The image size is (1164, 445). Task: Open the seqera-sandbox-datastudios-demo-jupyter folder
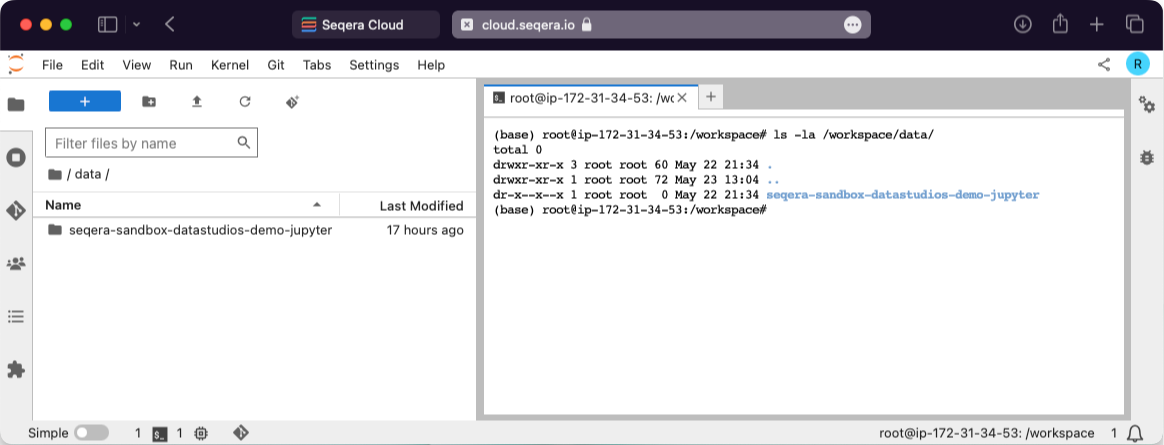tap(200, 230)
